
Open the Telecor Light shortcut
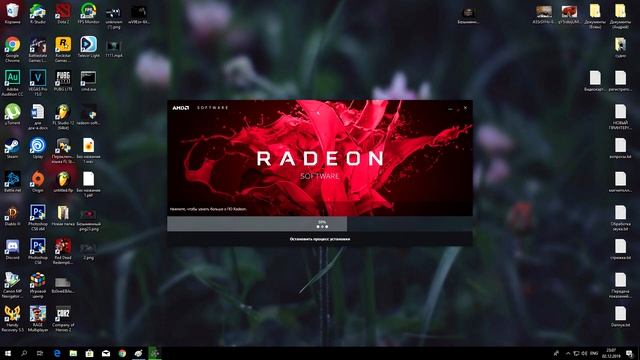coord(88,47)
